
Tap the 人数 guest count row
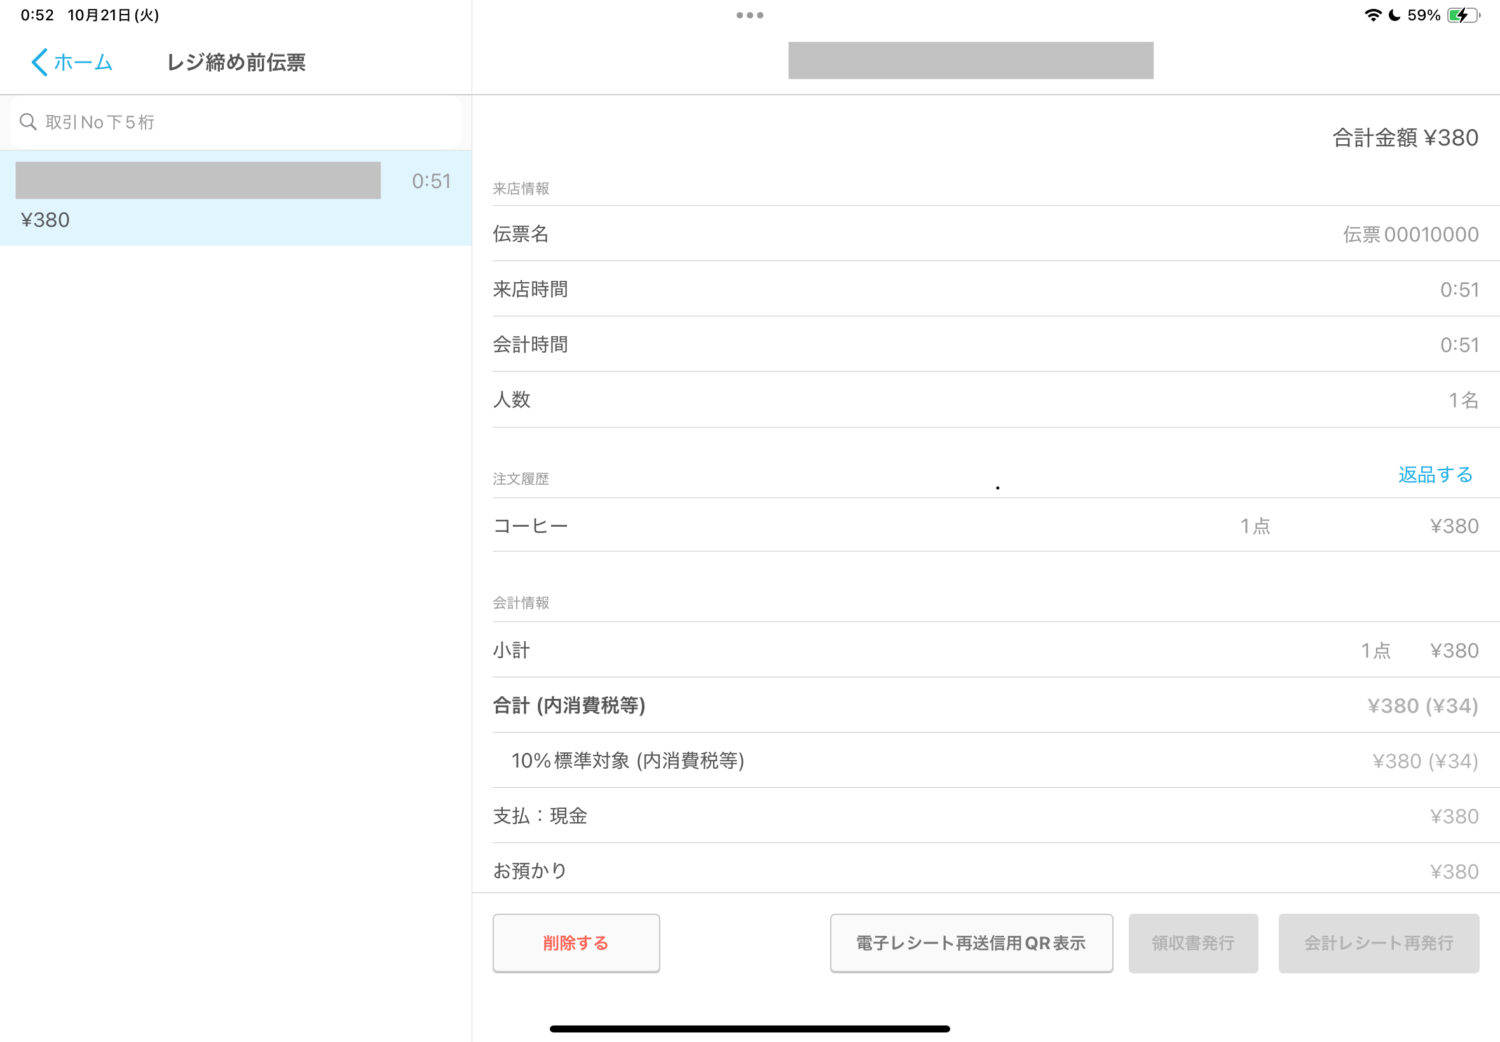[x=985, y=400]
